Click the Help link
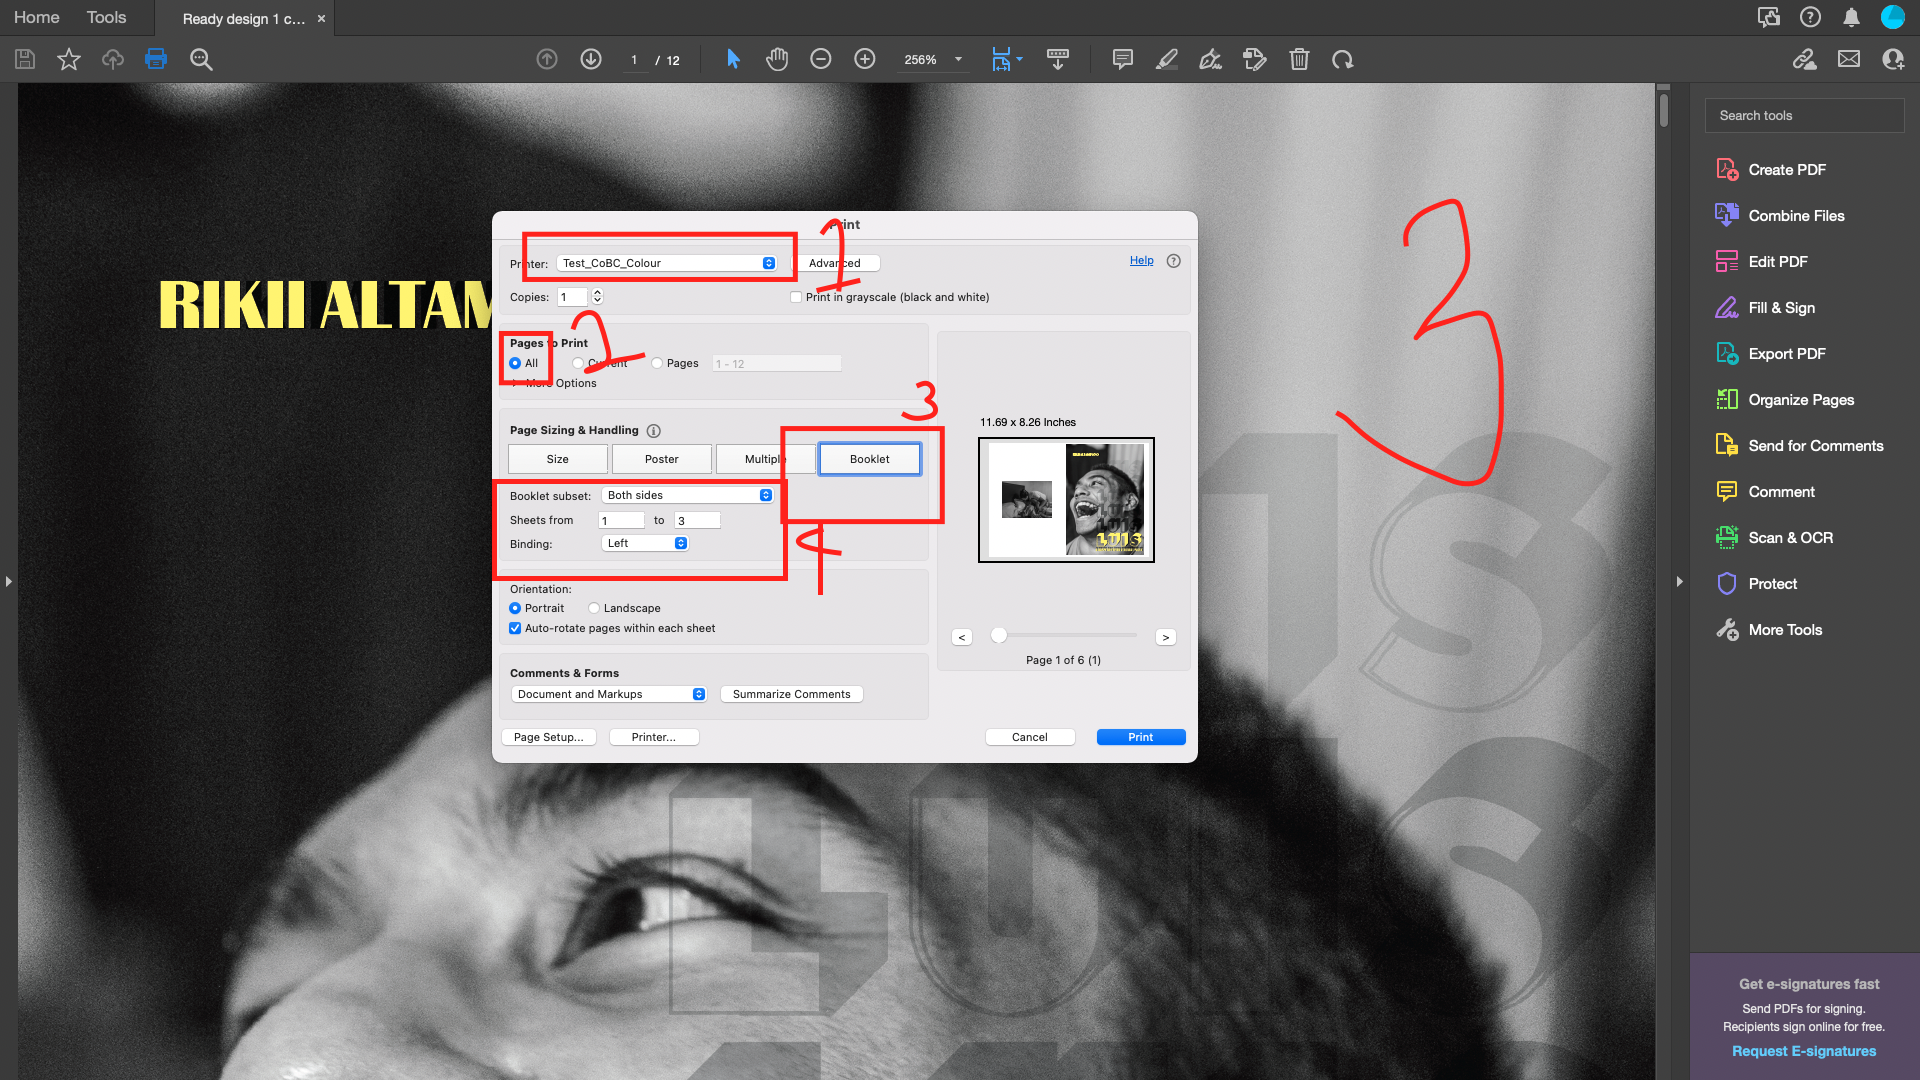The image size is (1920, 1080). point(1141,260)
